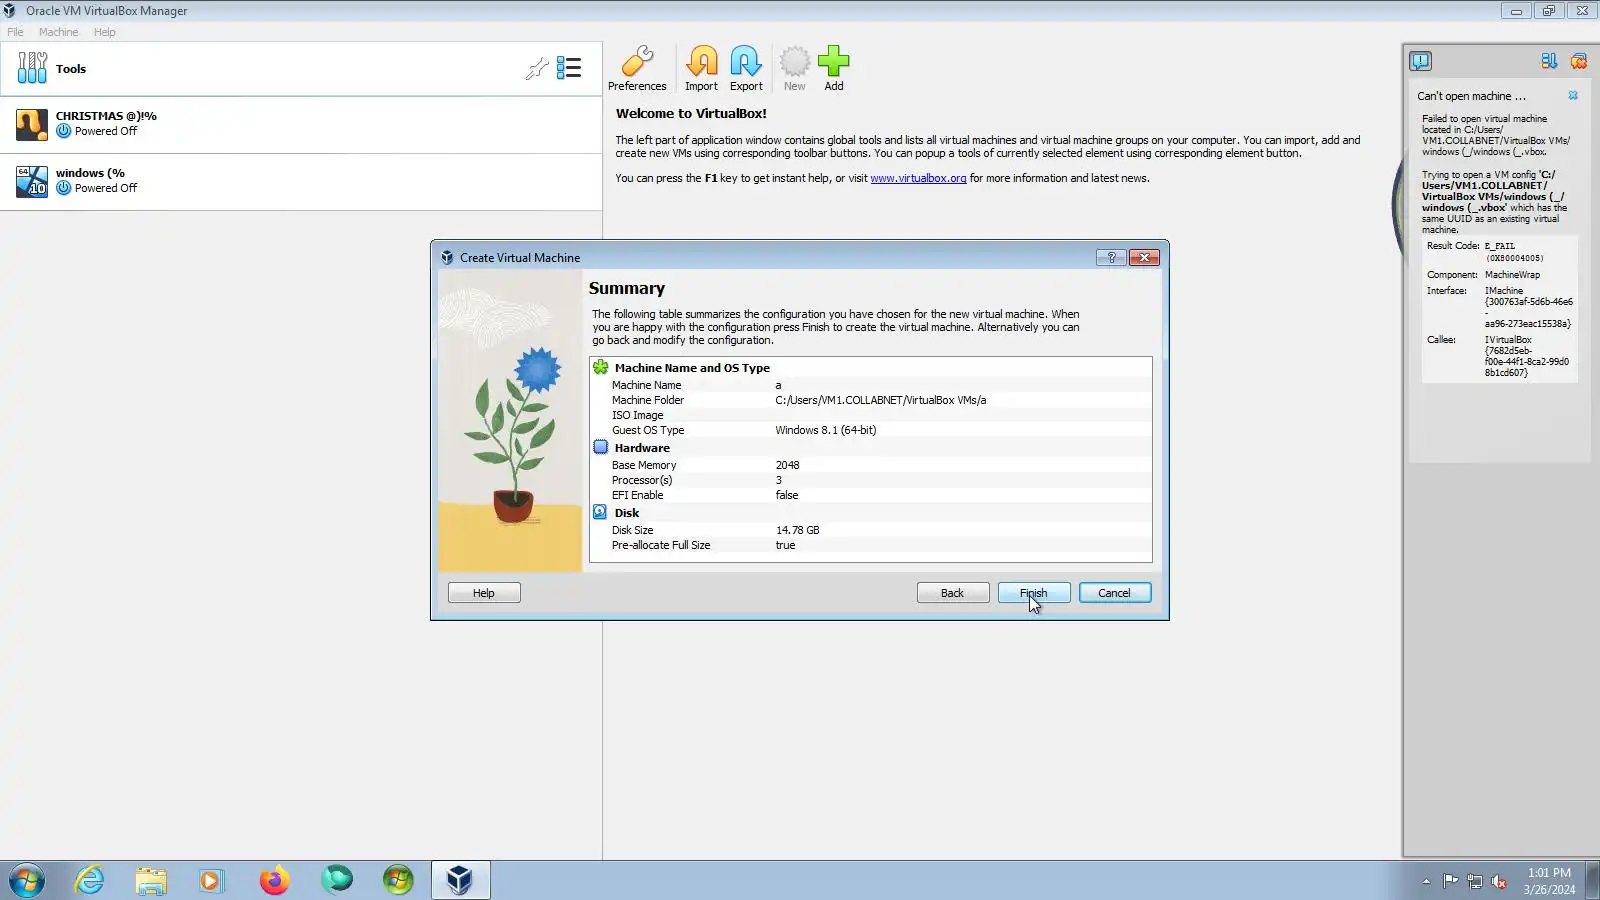The image size is (1600, 900).
Task: Open the Windows Start menu
Action: (x=27, y=881)
